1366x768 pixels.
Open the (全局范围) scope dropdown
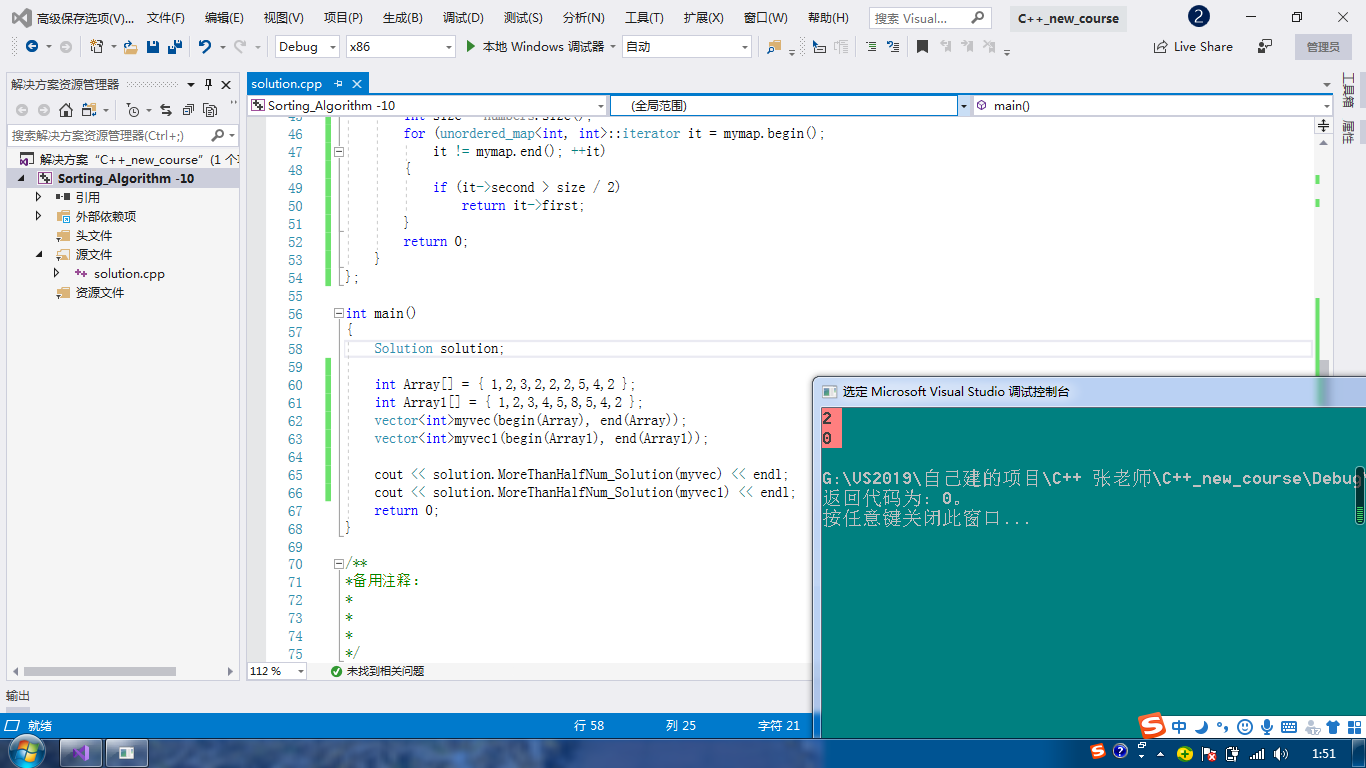[x=964, y=106]
